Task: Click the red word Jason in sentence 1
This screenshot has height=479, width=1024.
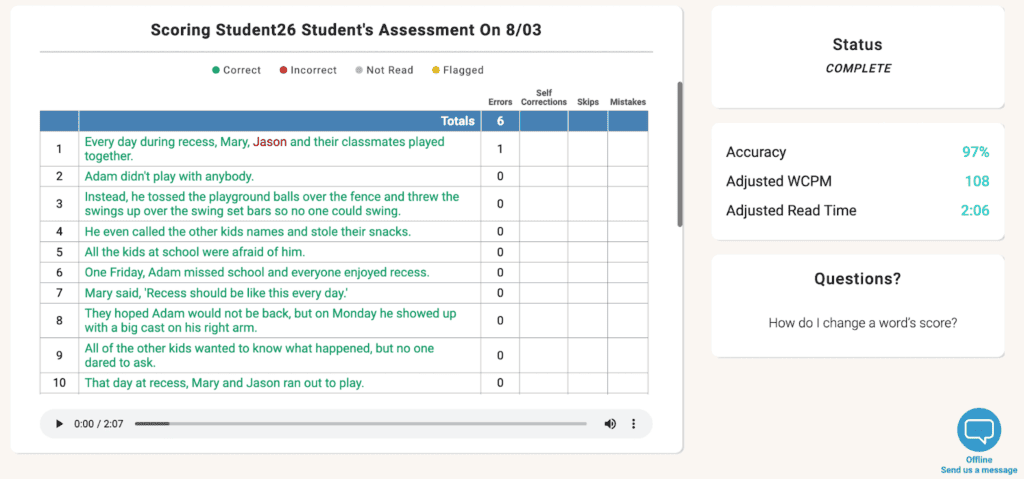Action: pos(269,142)
